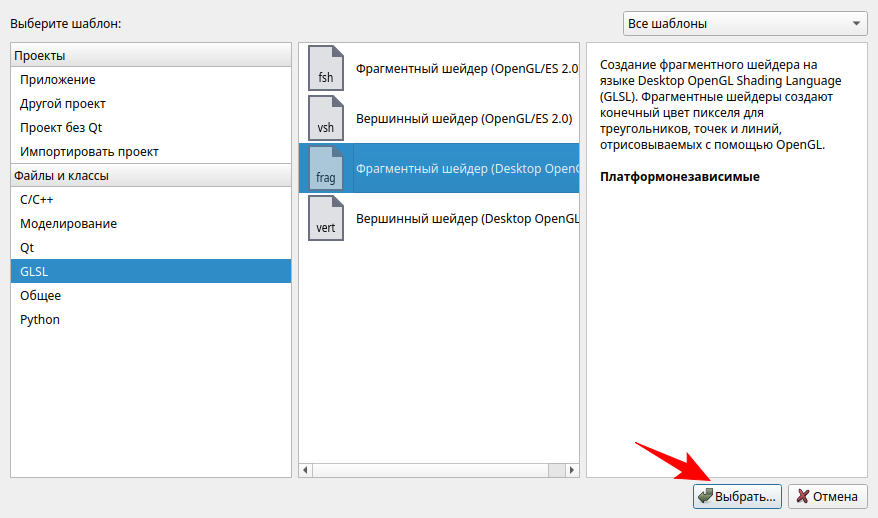Select the «C/C++» file category
Screen dimensions: 878x518
(37, 200)
